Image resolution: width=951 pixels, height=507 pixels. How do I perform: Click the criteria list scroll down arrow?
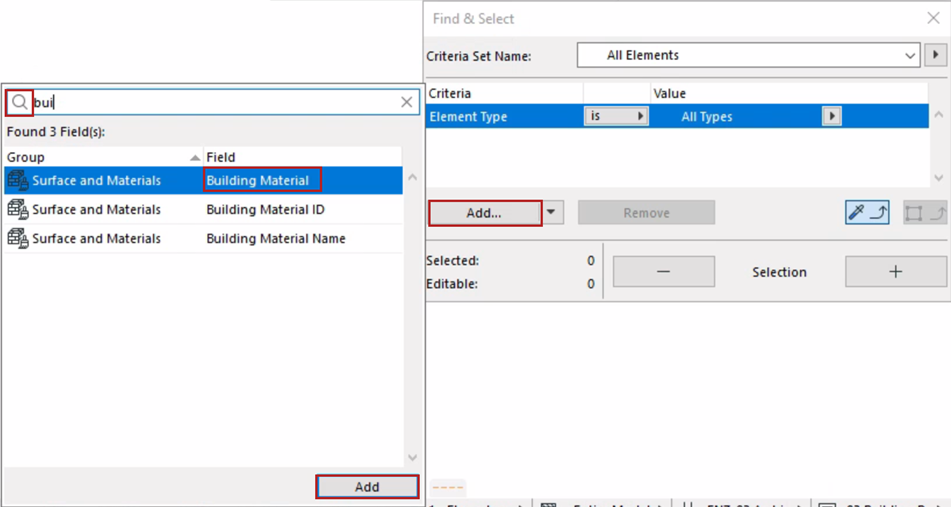point(939,178)
